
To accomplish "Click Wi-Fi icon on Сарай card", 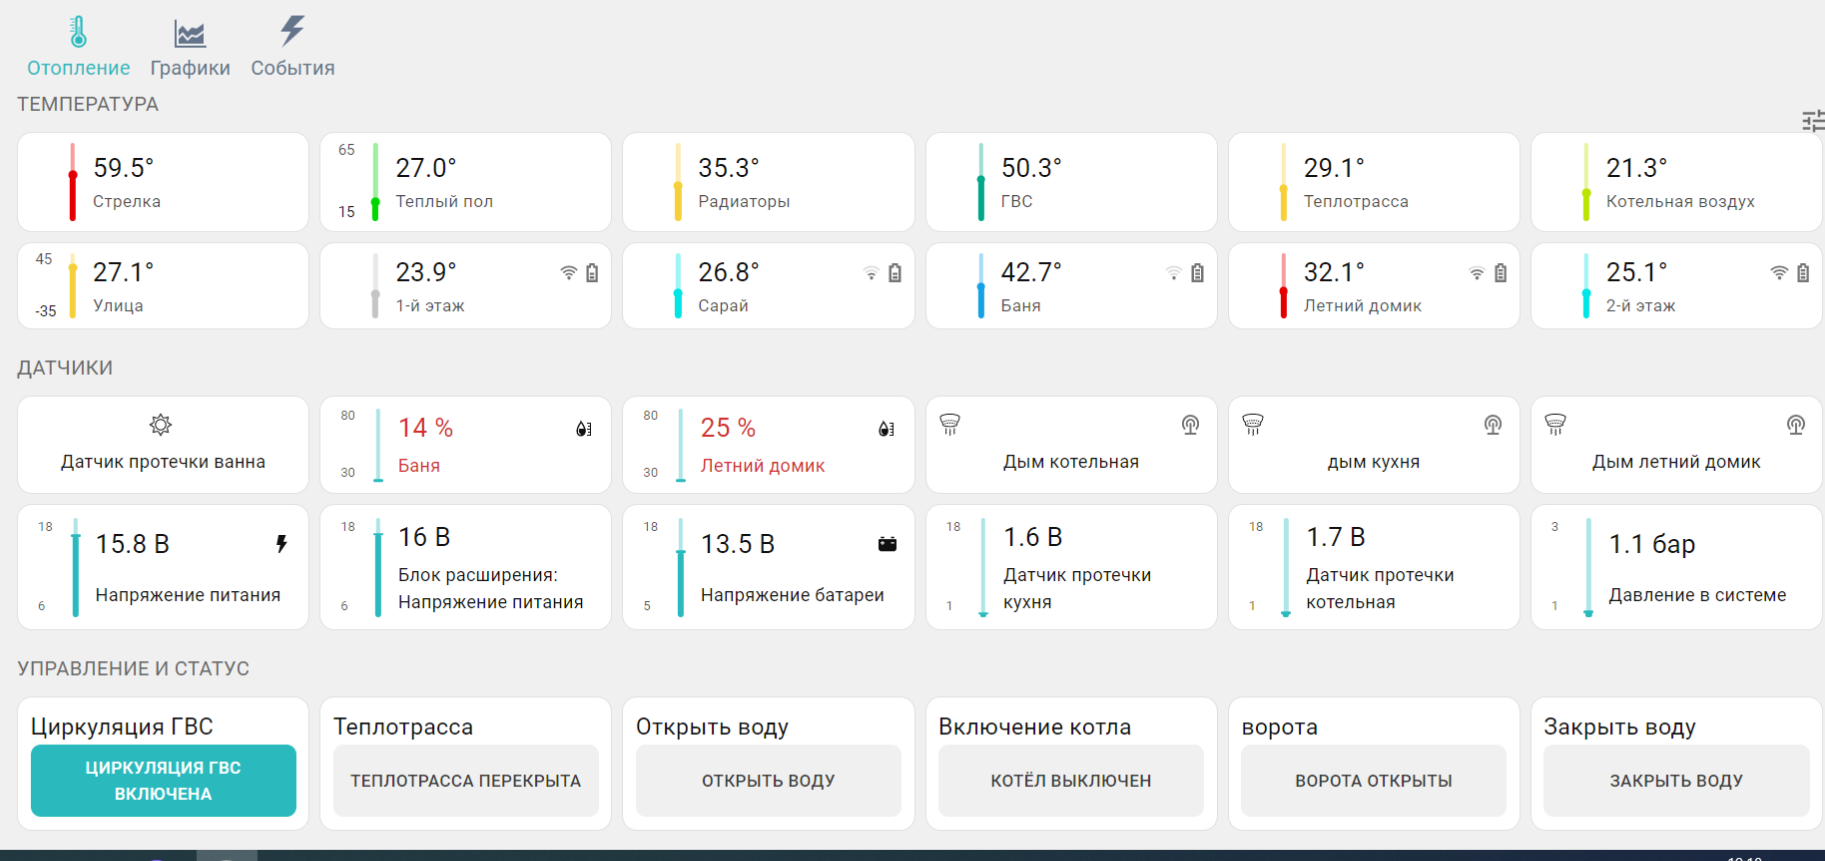I will coord(871,272).
